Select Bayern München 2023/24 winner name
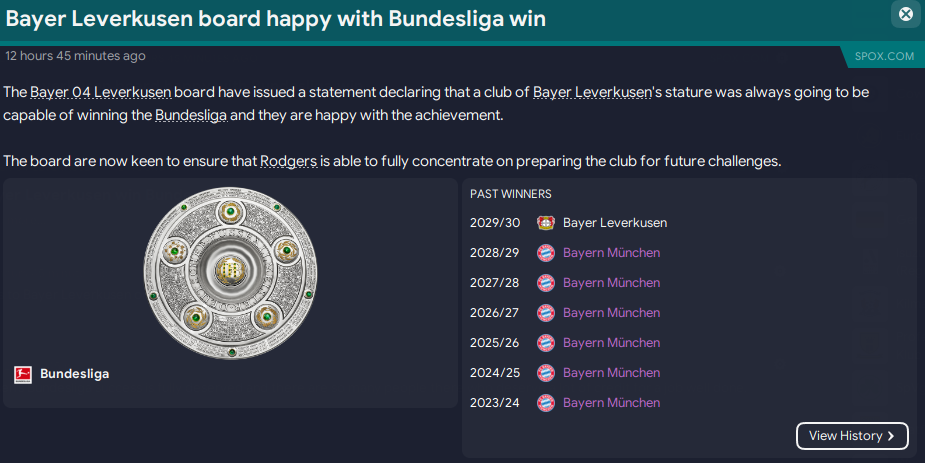The height and width of the screenshot is (463, 925). click(611, 403)
